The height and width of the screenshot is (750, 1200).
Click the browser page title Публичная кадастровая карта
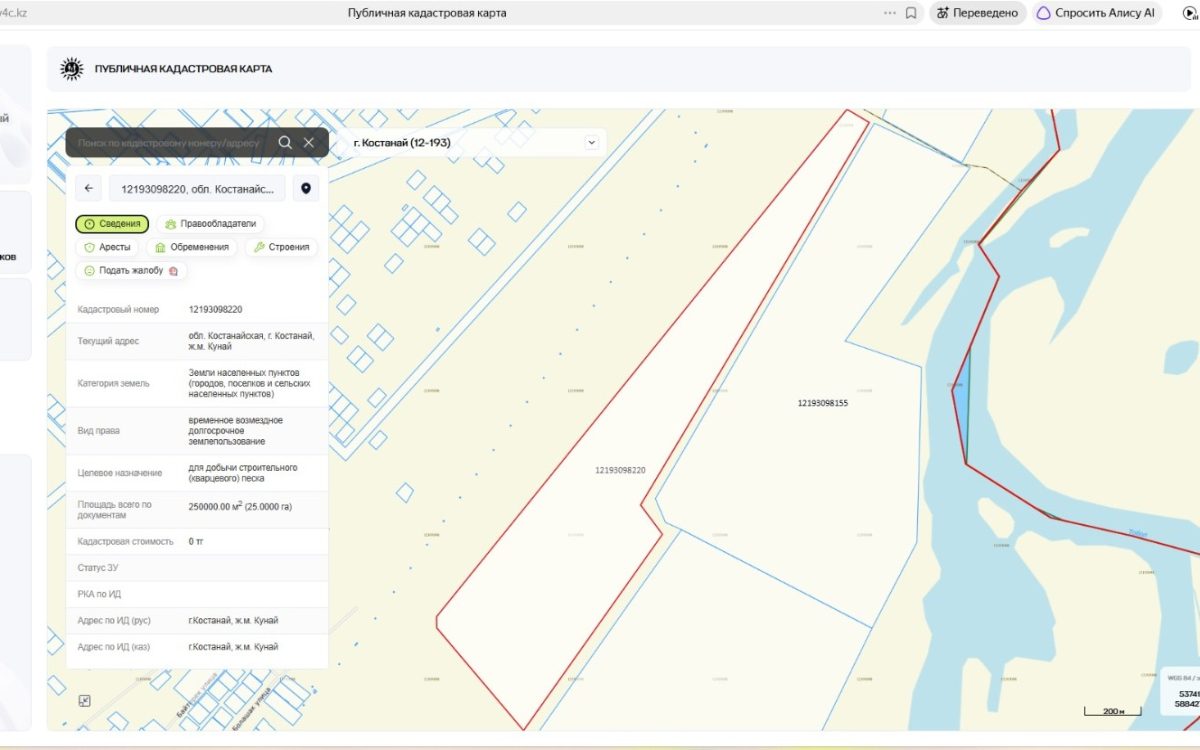(x=427, y=13)
